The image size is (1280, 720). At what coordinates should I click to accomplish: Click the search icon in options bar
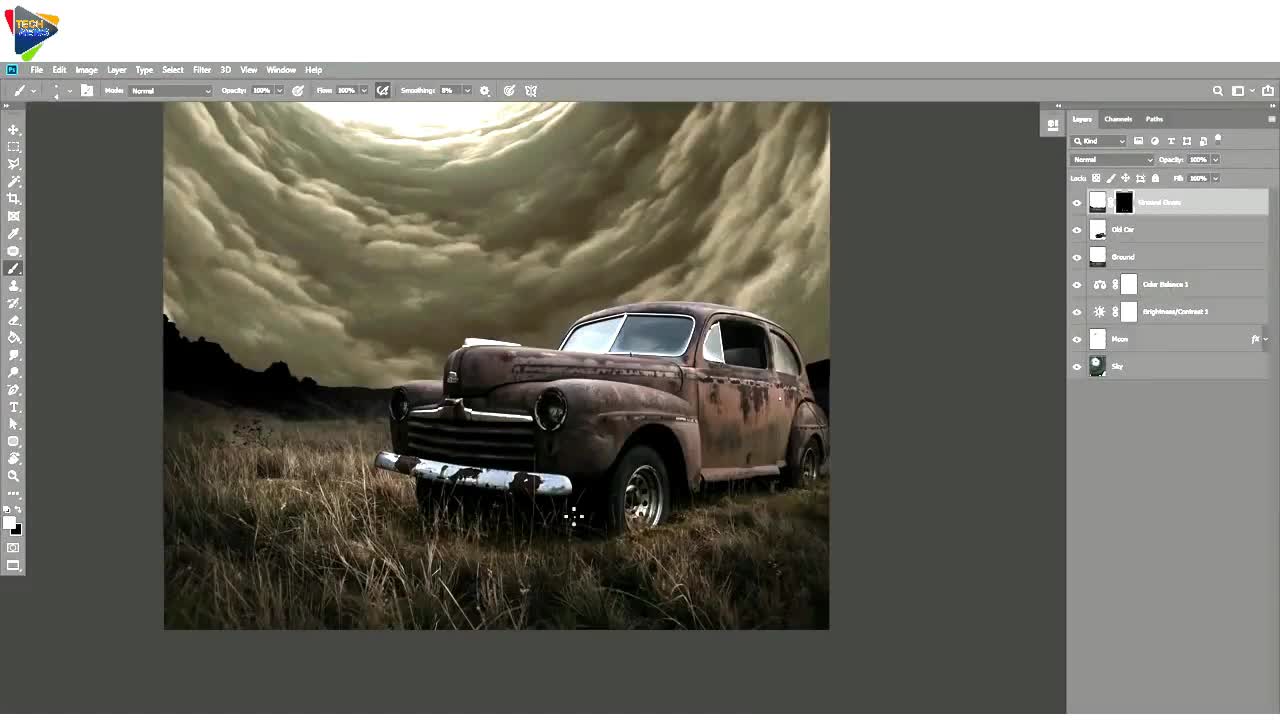click(1217, 91)
